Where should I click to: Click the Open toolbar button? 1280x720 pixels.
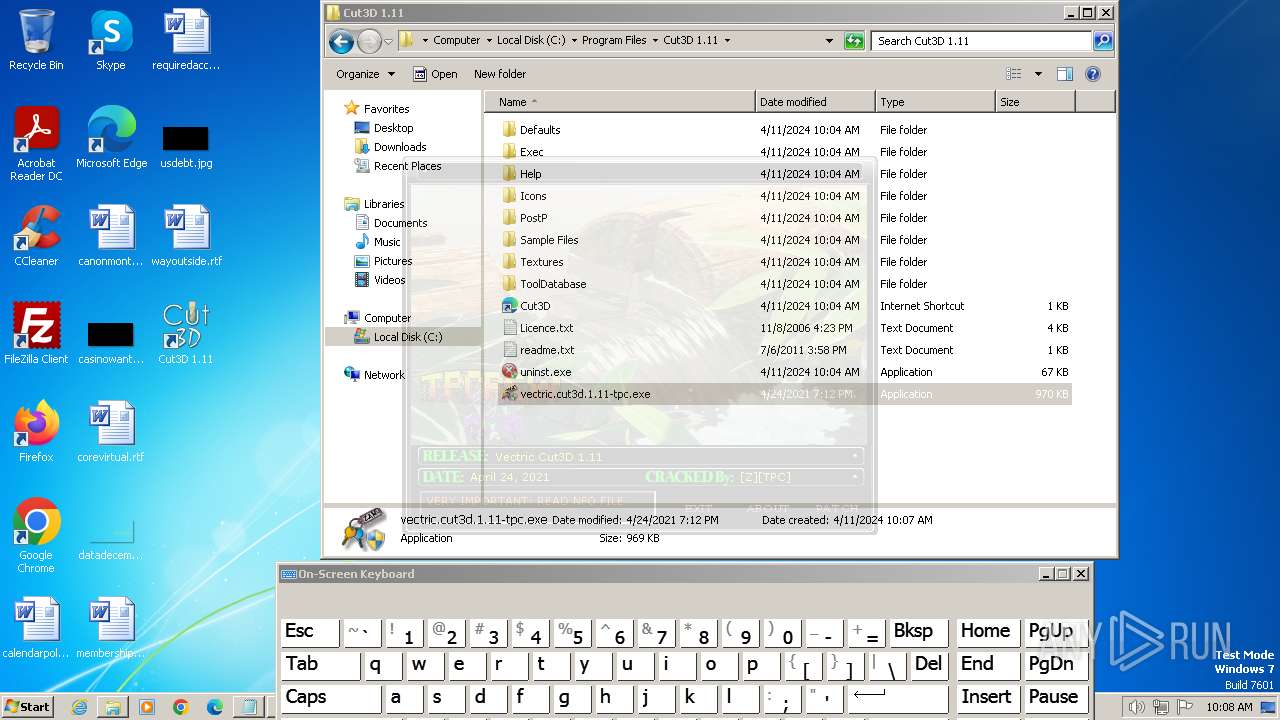coord(435,74)
